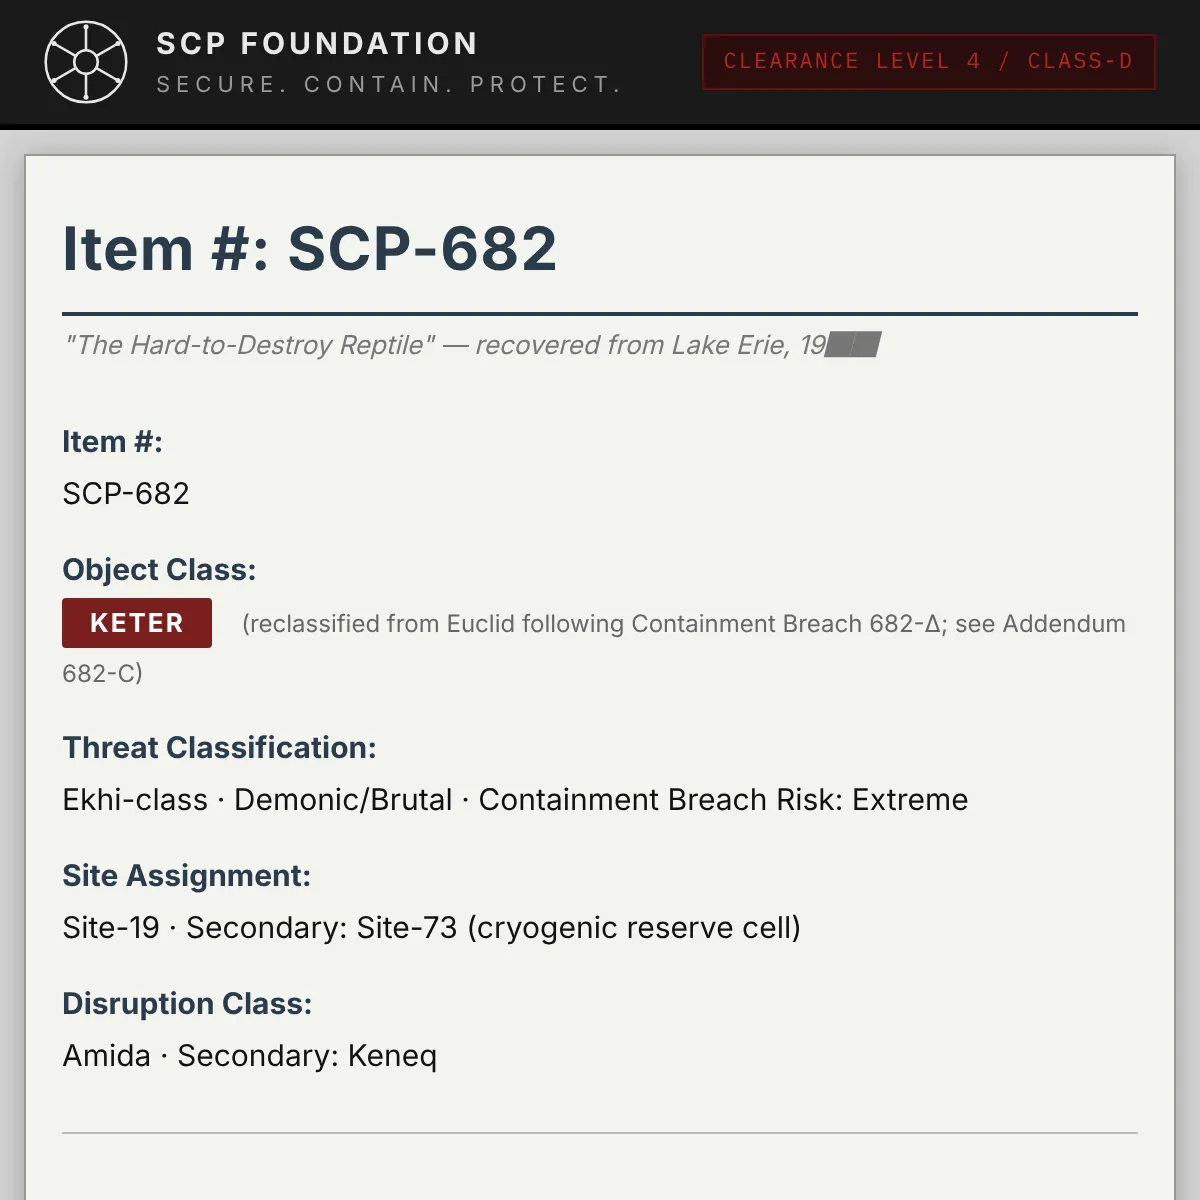Click the Clearance Level 4 badge
Viewport: 1200px width, 1200px height.
929,62
